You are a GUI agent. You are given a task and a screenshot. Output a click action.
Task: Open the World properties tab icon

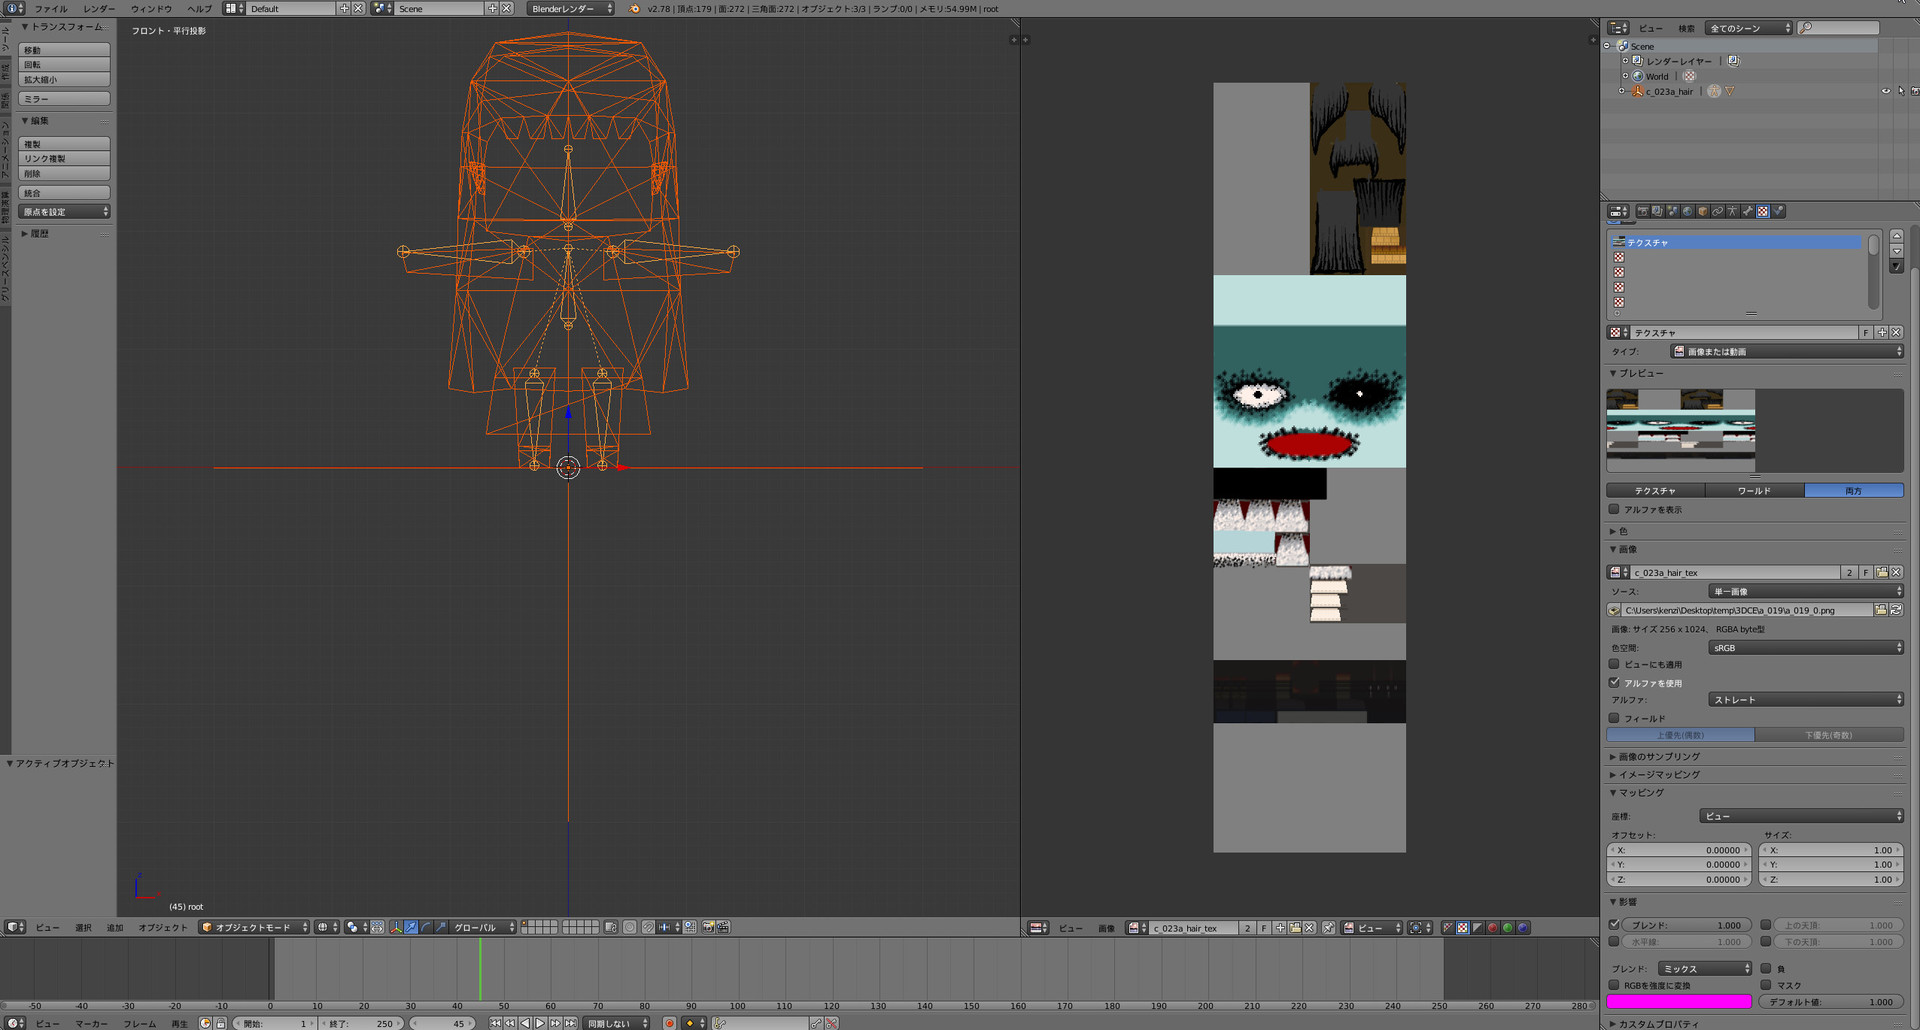click(1687, 212)
